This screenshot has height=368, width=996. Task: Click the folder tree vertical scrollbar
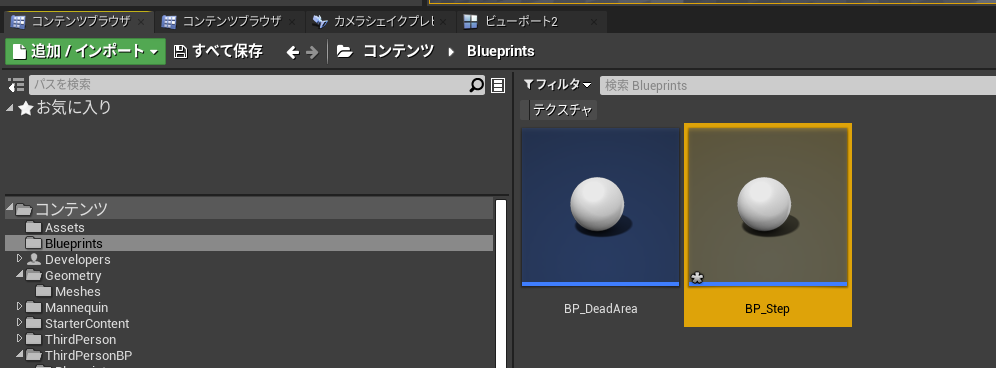coord(501,283)
